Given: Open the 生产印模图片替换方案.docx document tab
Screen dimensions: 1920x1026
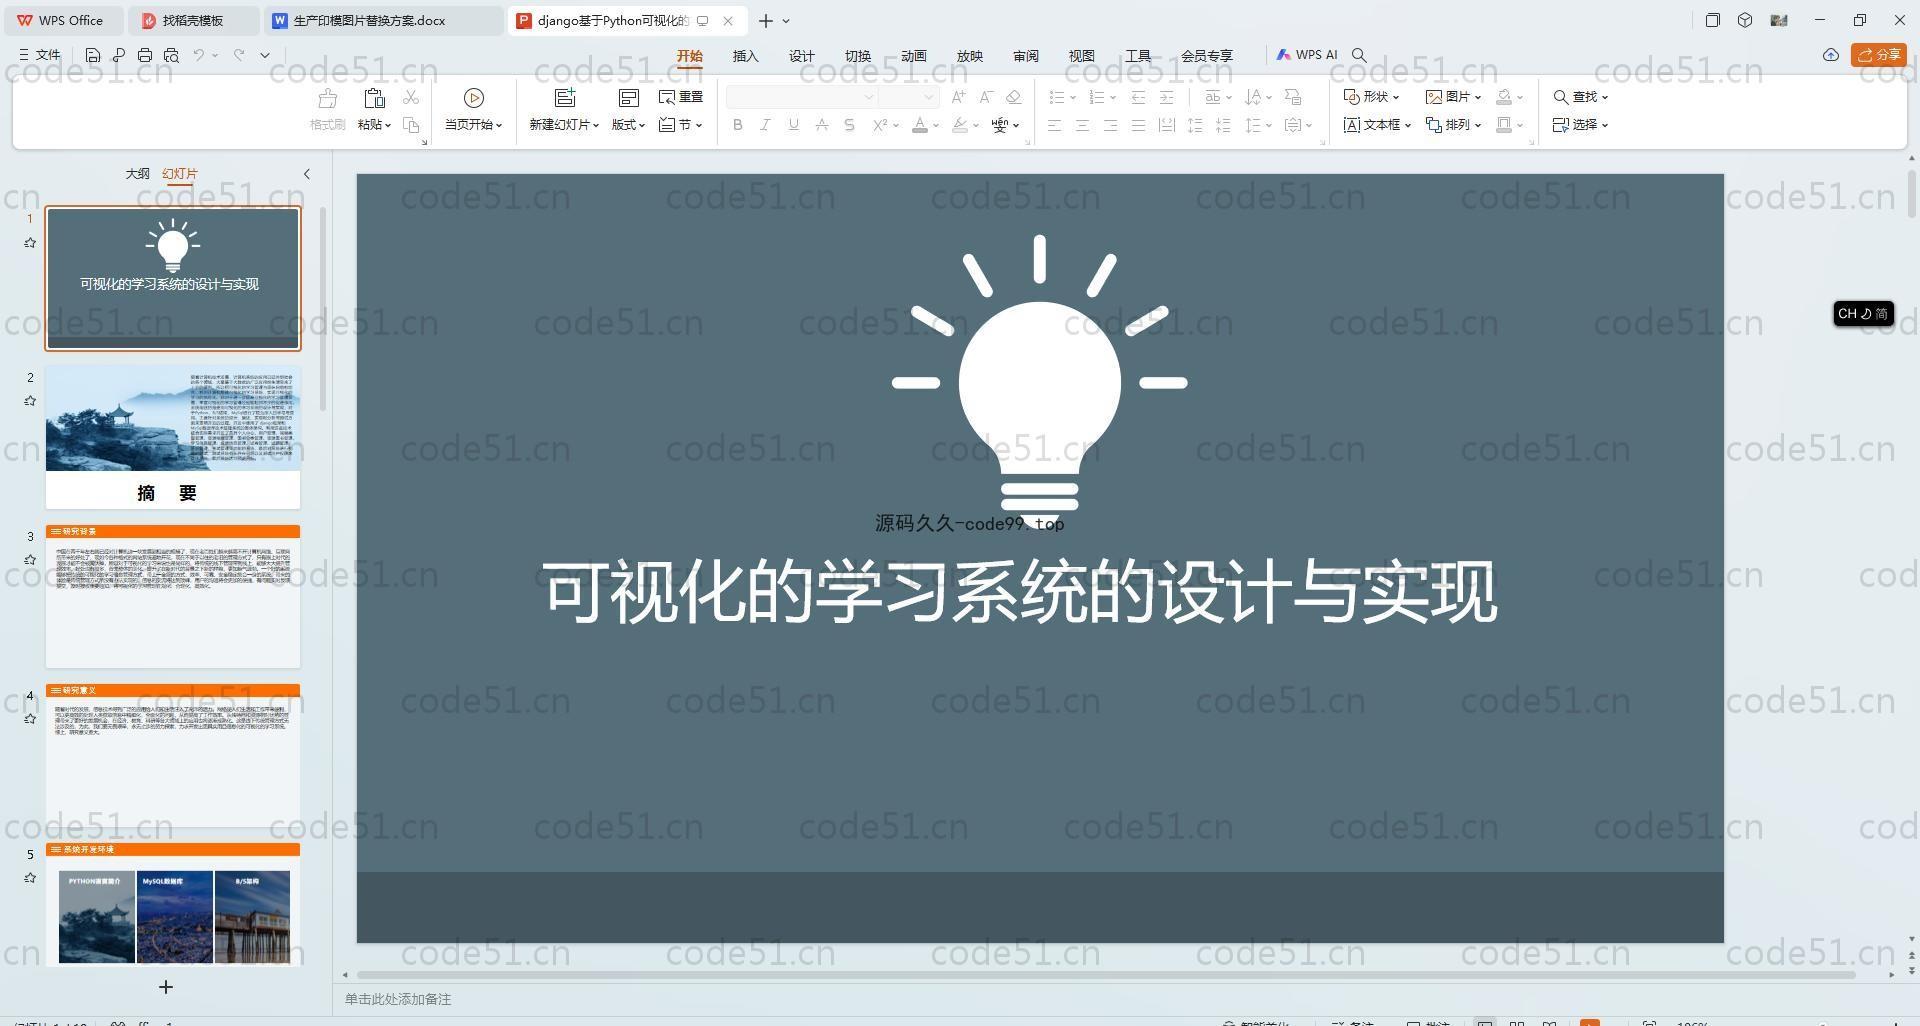Looking at the screenshot, I should (384, 20).
